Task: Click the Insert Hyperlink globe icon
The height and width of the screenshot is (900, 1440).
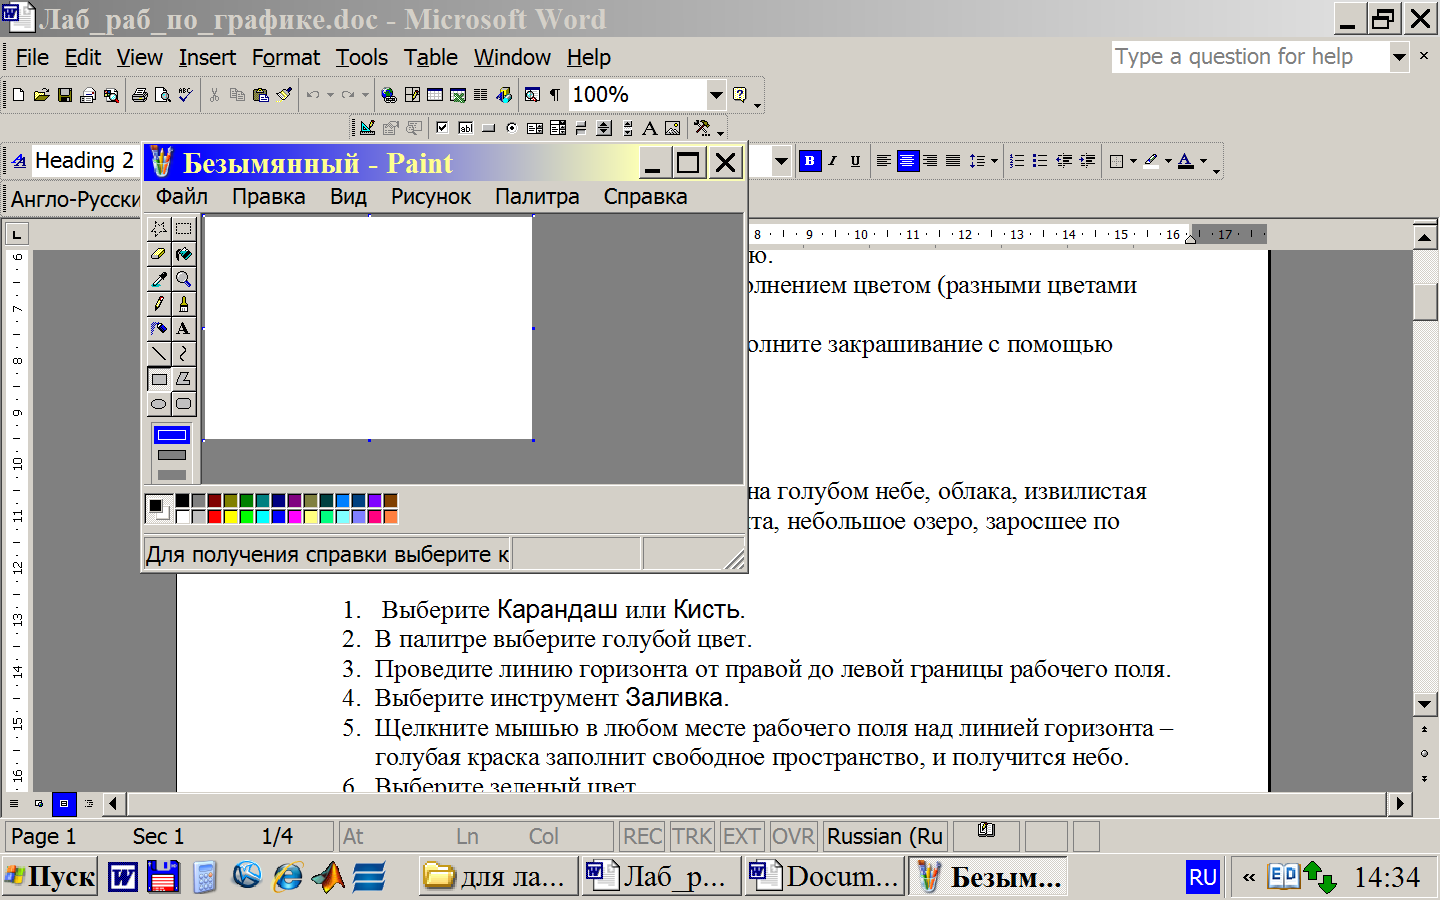Action: (389, 95)
